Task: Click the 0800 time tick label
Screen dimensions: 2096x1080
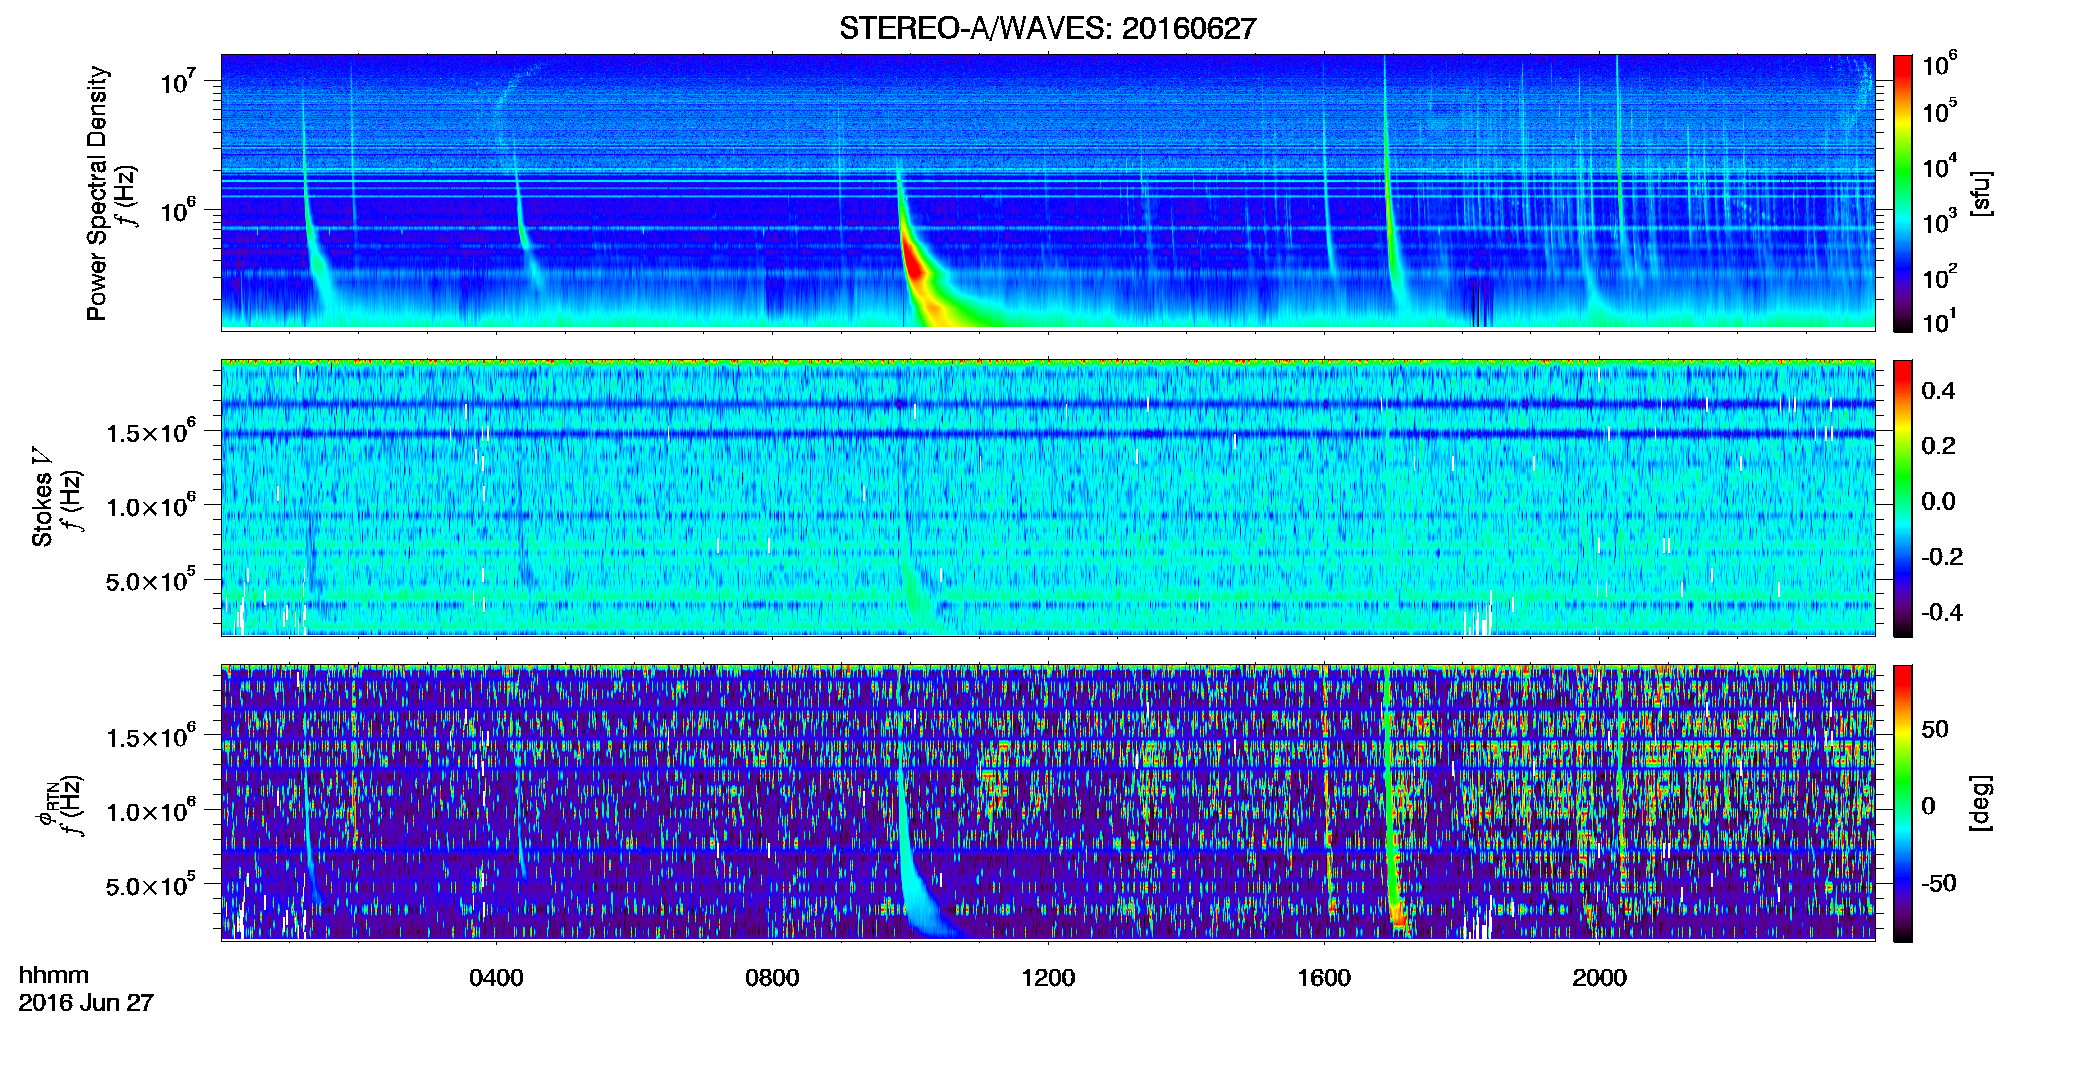Action: 772,978
